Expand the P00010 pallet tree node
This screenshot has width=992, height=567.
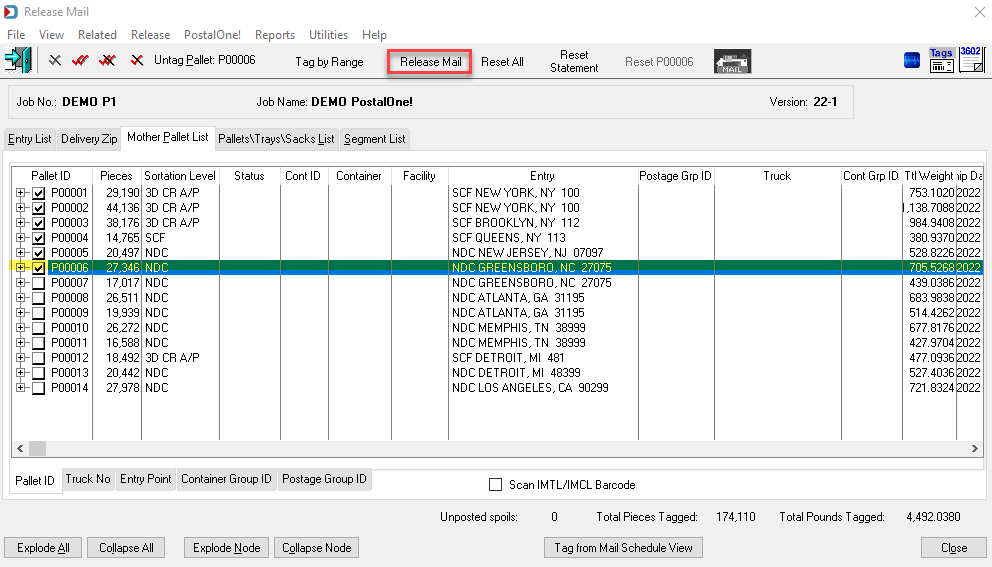coord(21,328)
